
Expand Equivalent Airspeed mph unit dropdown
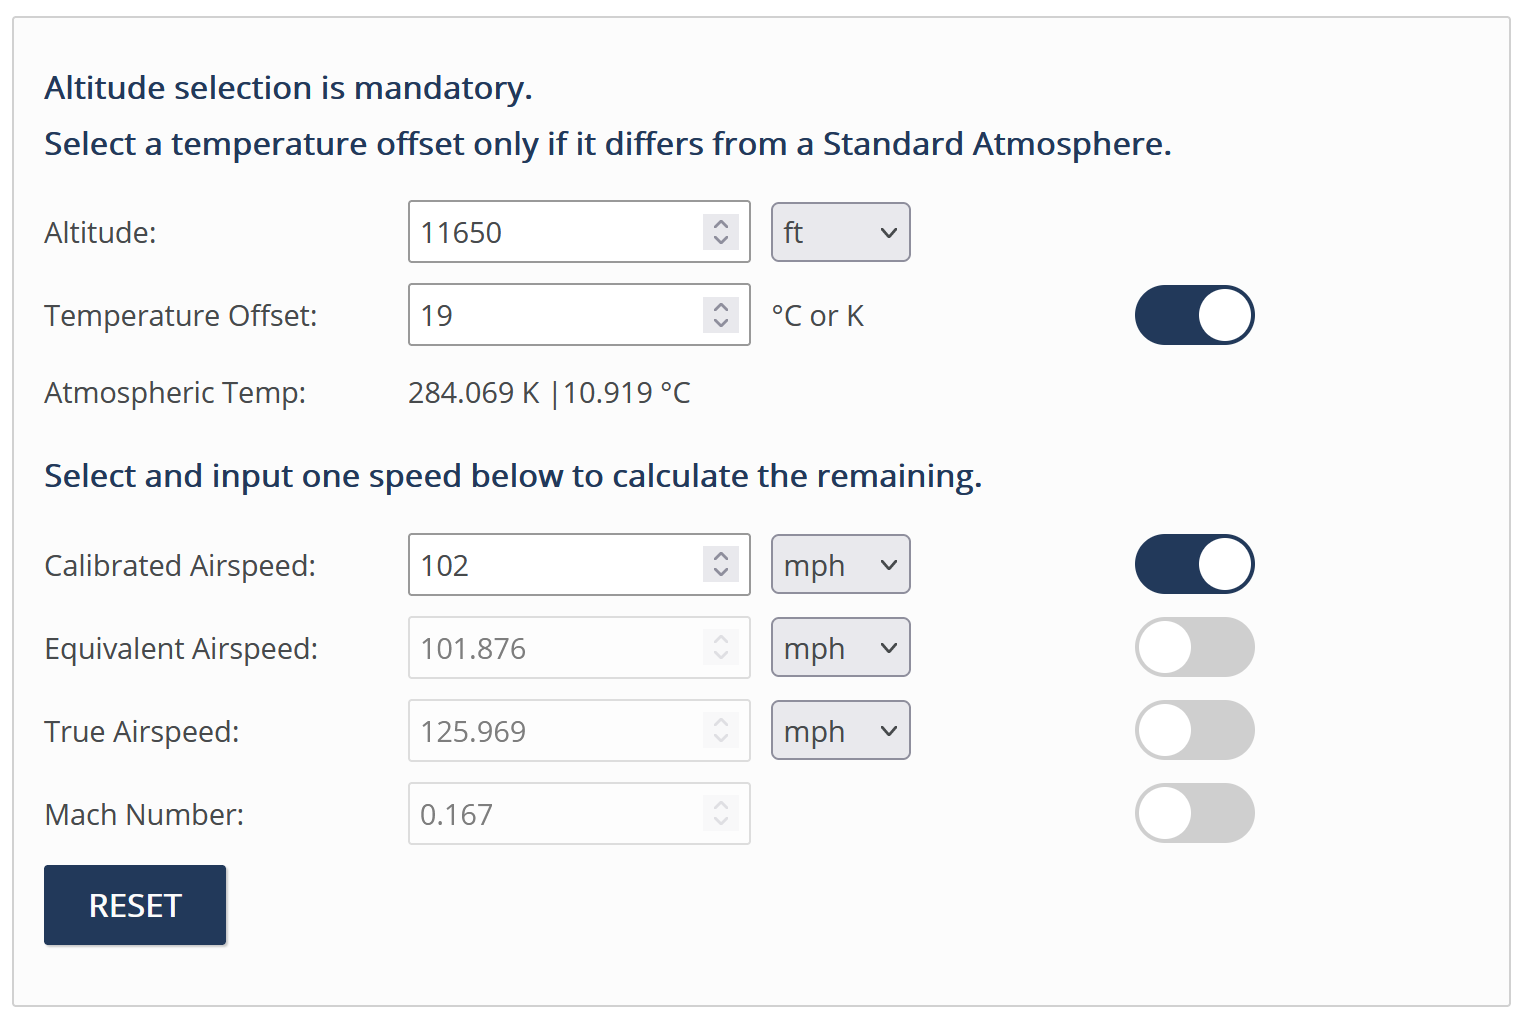click(841, 647)
